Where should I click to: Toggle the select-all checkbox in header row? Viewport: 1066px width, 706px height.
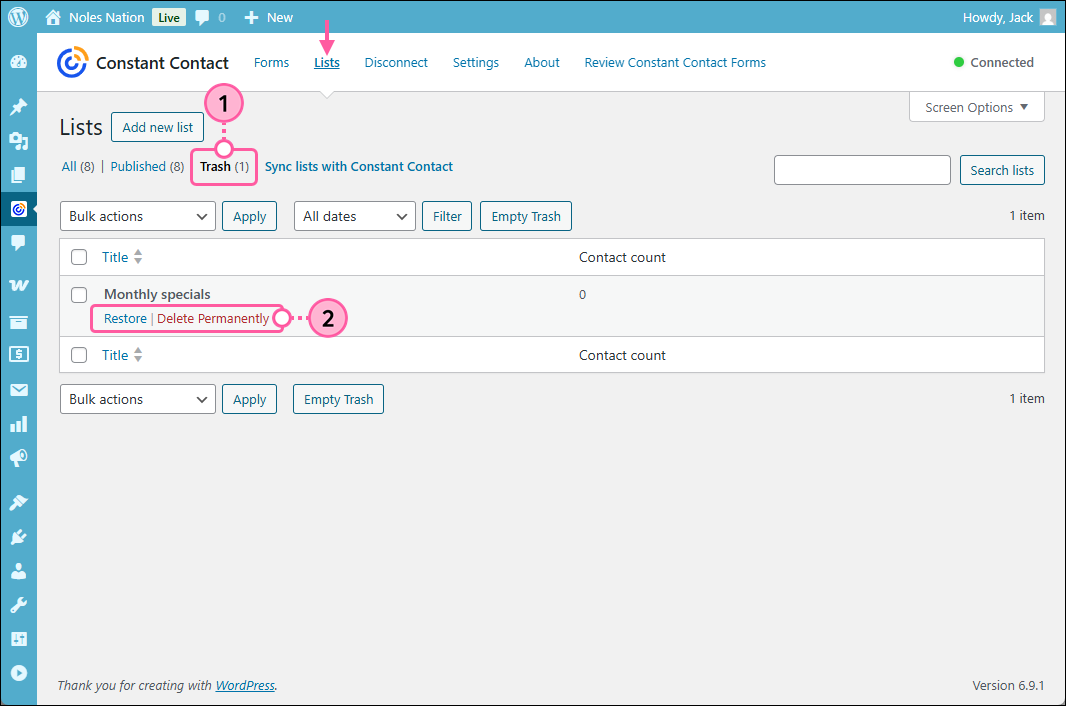79,257
